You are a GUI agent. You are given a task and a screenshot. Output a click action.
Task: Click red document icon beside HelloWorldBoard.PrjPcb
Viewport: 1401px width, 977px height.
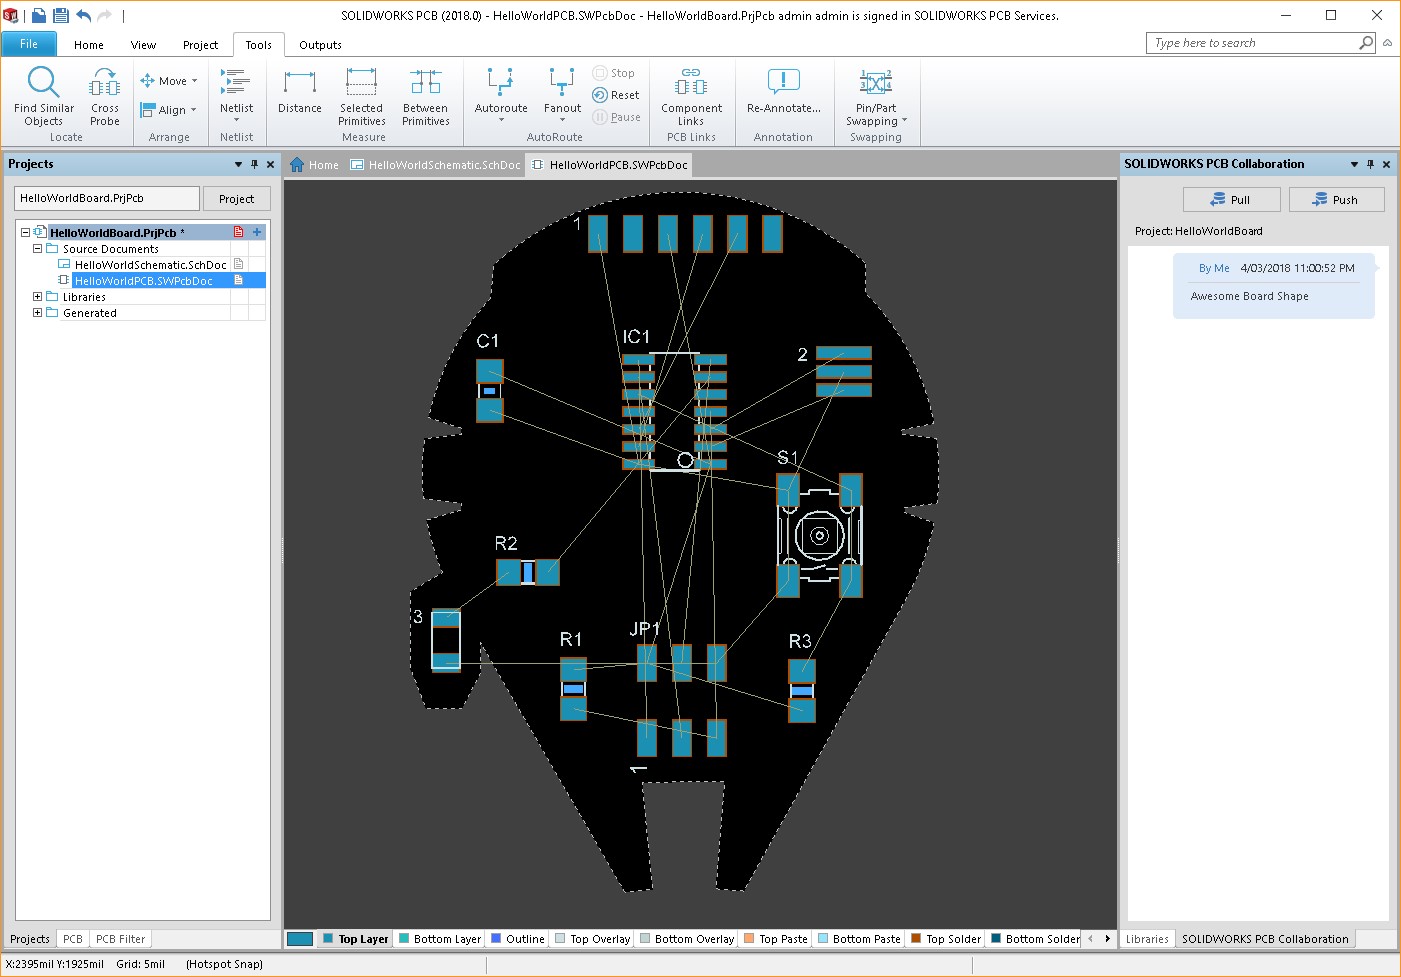pos(238,232)
